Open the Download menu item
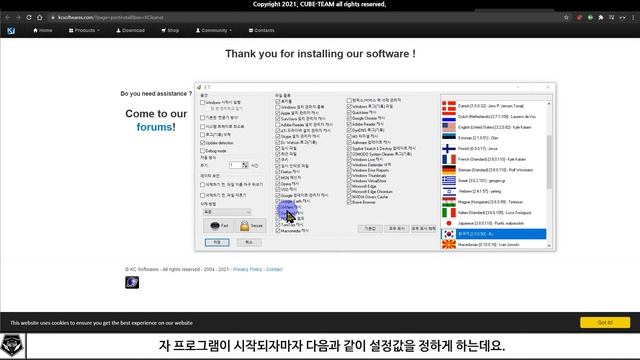The height and width of the screenshot is (360, 640). (x=131, y=31)
